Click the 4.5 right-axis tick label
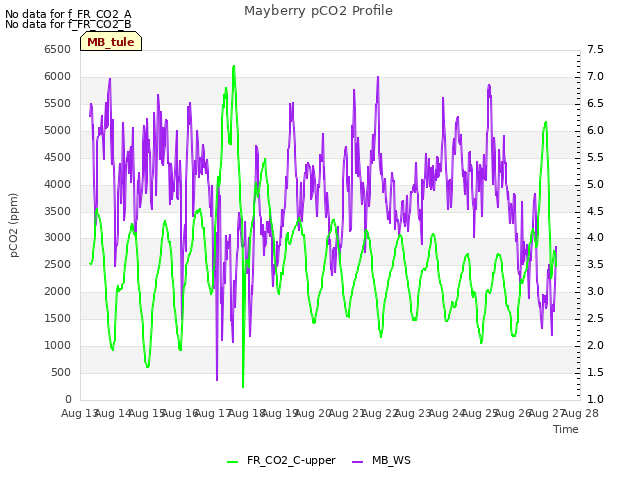The image size is (640, 480). [595, 211]
